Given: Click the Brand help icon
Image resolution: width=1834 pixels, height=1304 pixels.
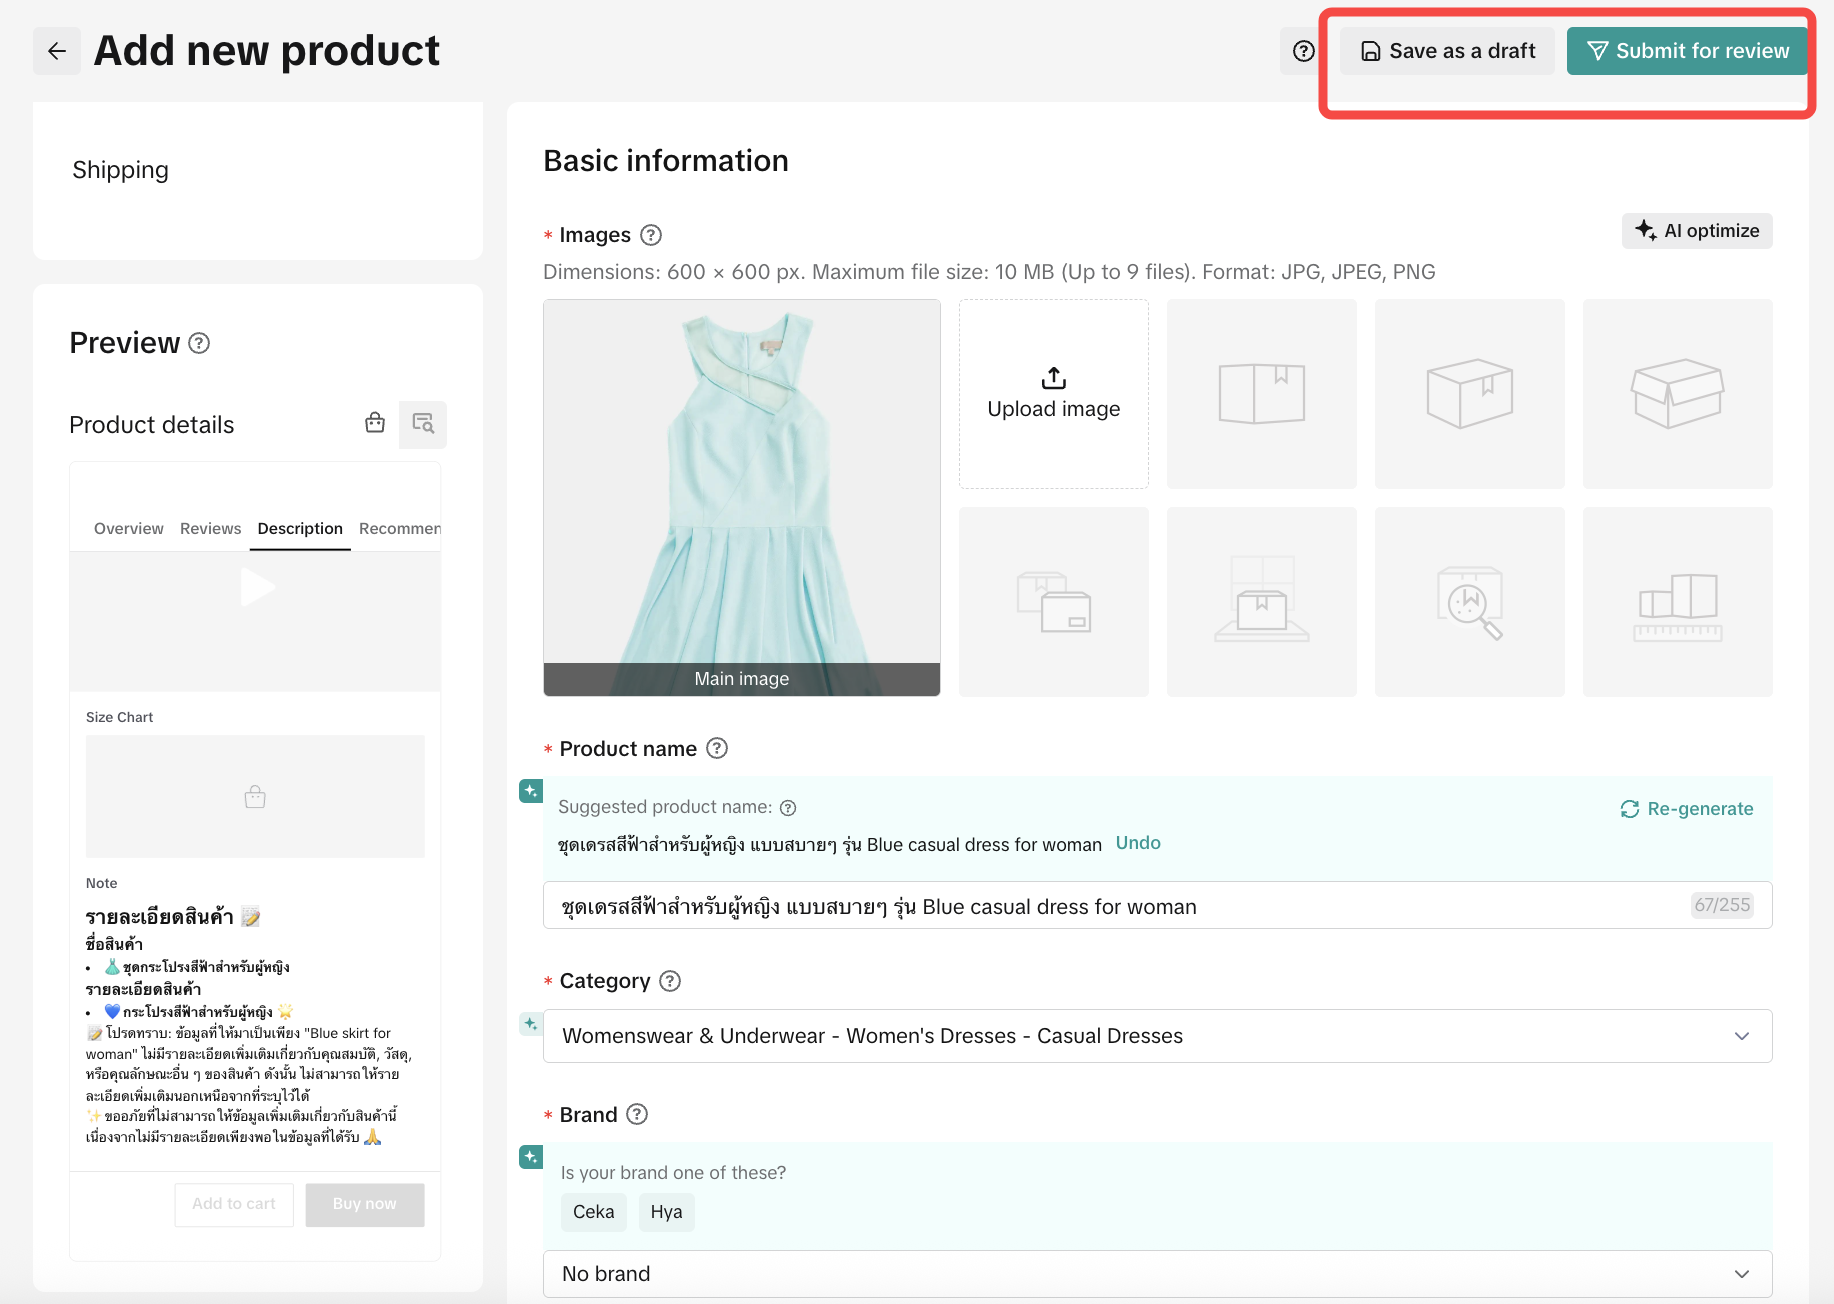Looking at the screenshot, I should point(637,1114).
